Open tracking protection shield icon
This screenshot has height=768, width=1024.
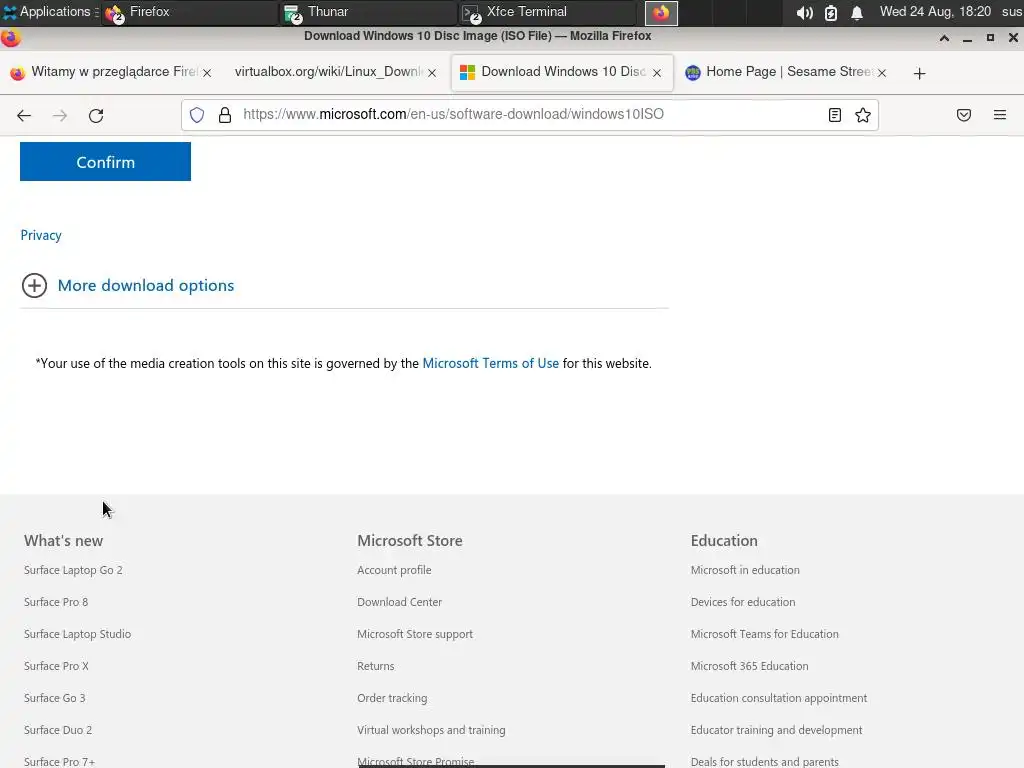pyautogui.click(x=197, y=115)
